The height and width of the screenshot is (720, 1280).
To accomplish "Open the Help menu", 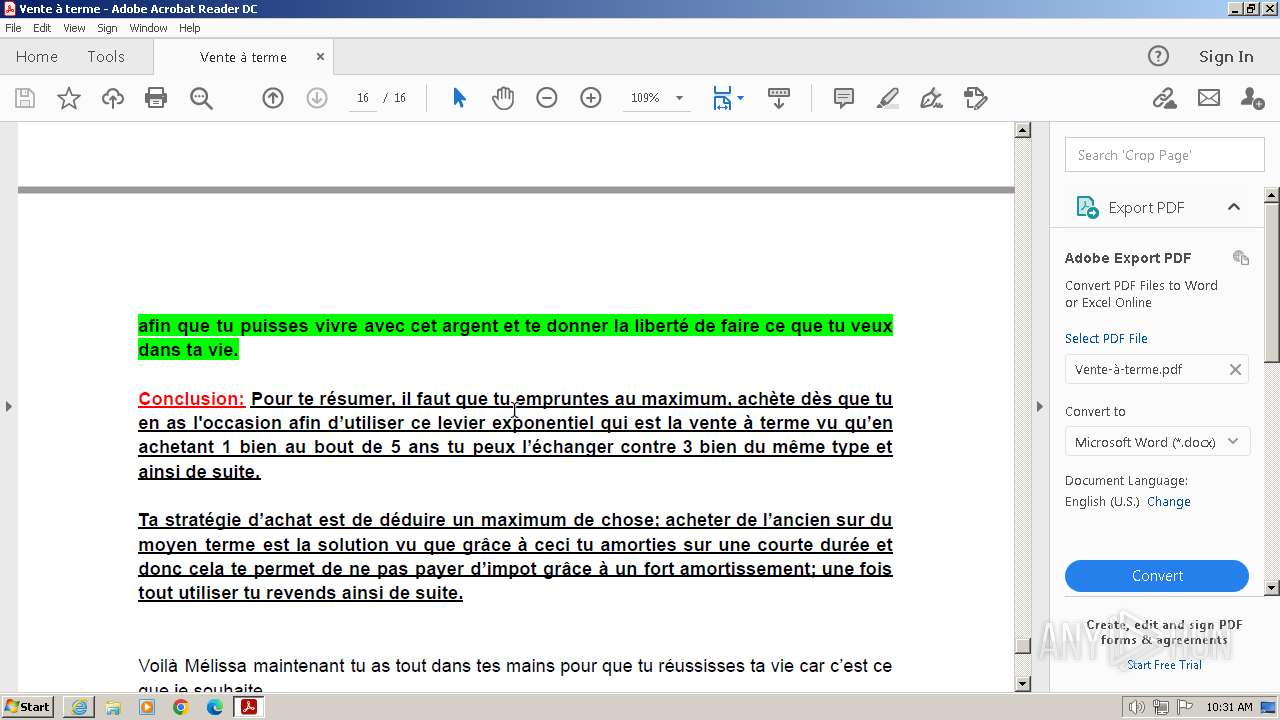I will [x=189, y=28].
